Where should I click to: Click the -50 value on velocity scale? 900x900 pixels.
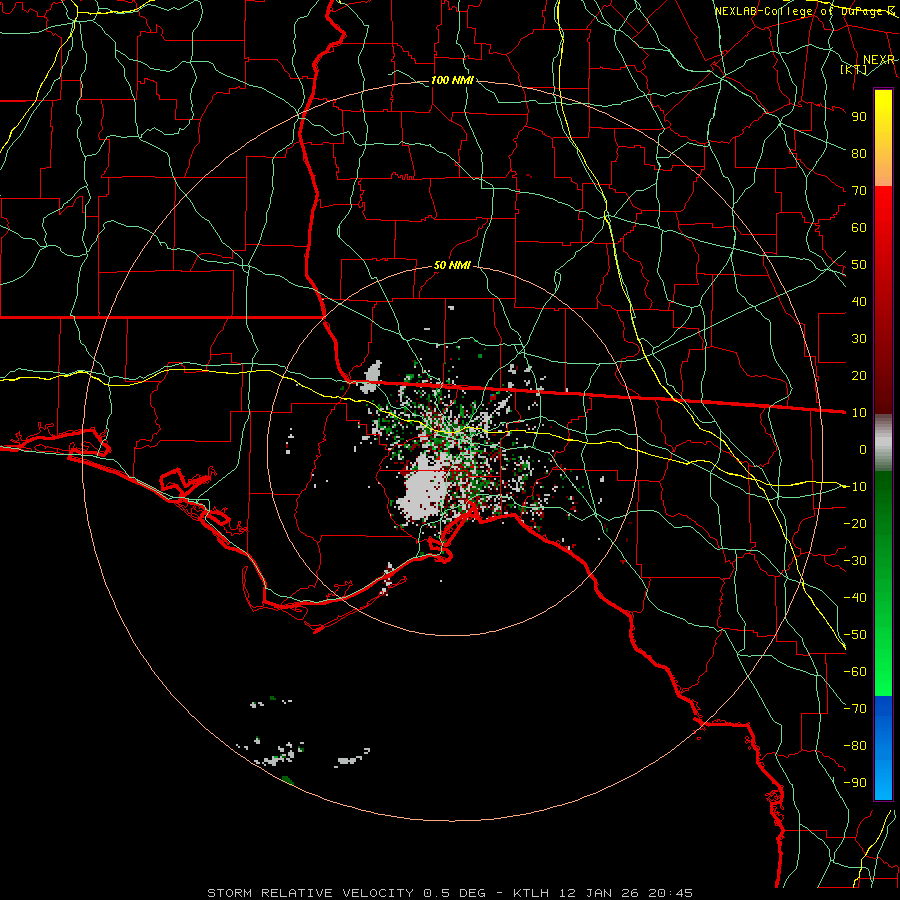(x=855, y=635)
